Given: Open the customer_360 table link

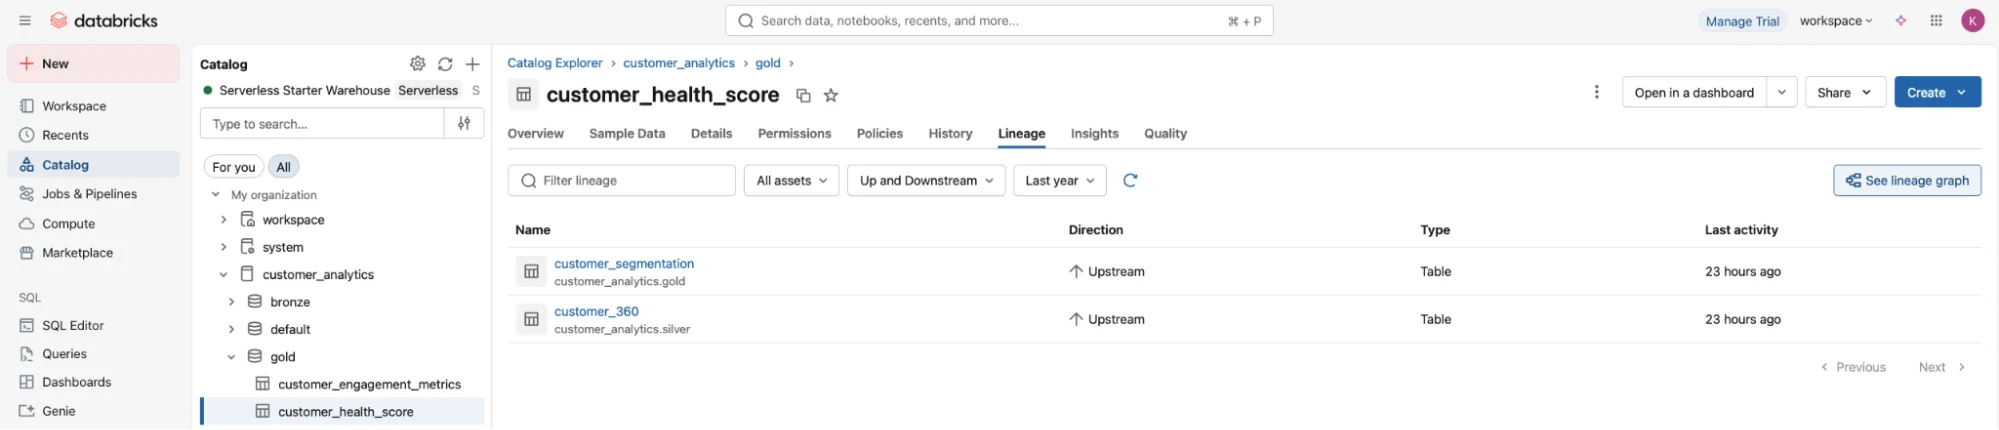Looking at the screenshot, I should 596,312.
